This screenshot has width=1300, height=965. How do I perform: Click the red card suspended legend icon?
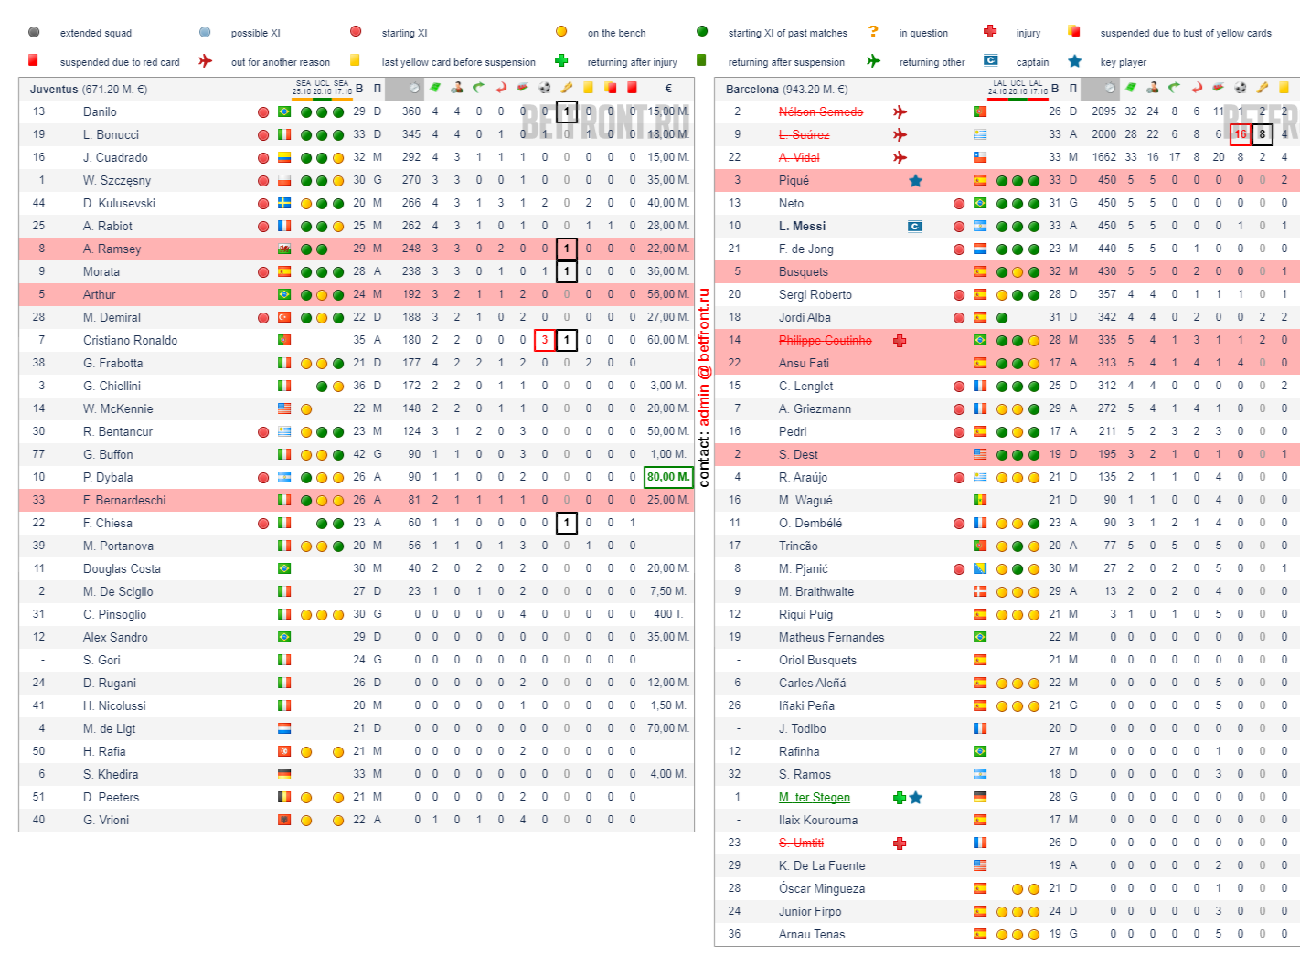click(x=33, y=61)
